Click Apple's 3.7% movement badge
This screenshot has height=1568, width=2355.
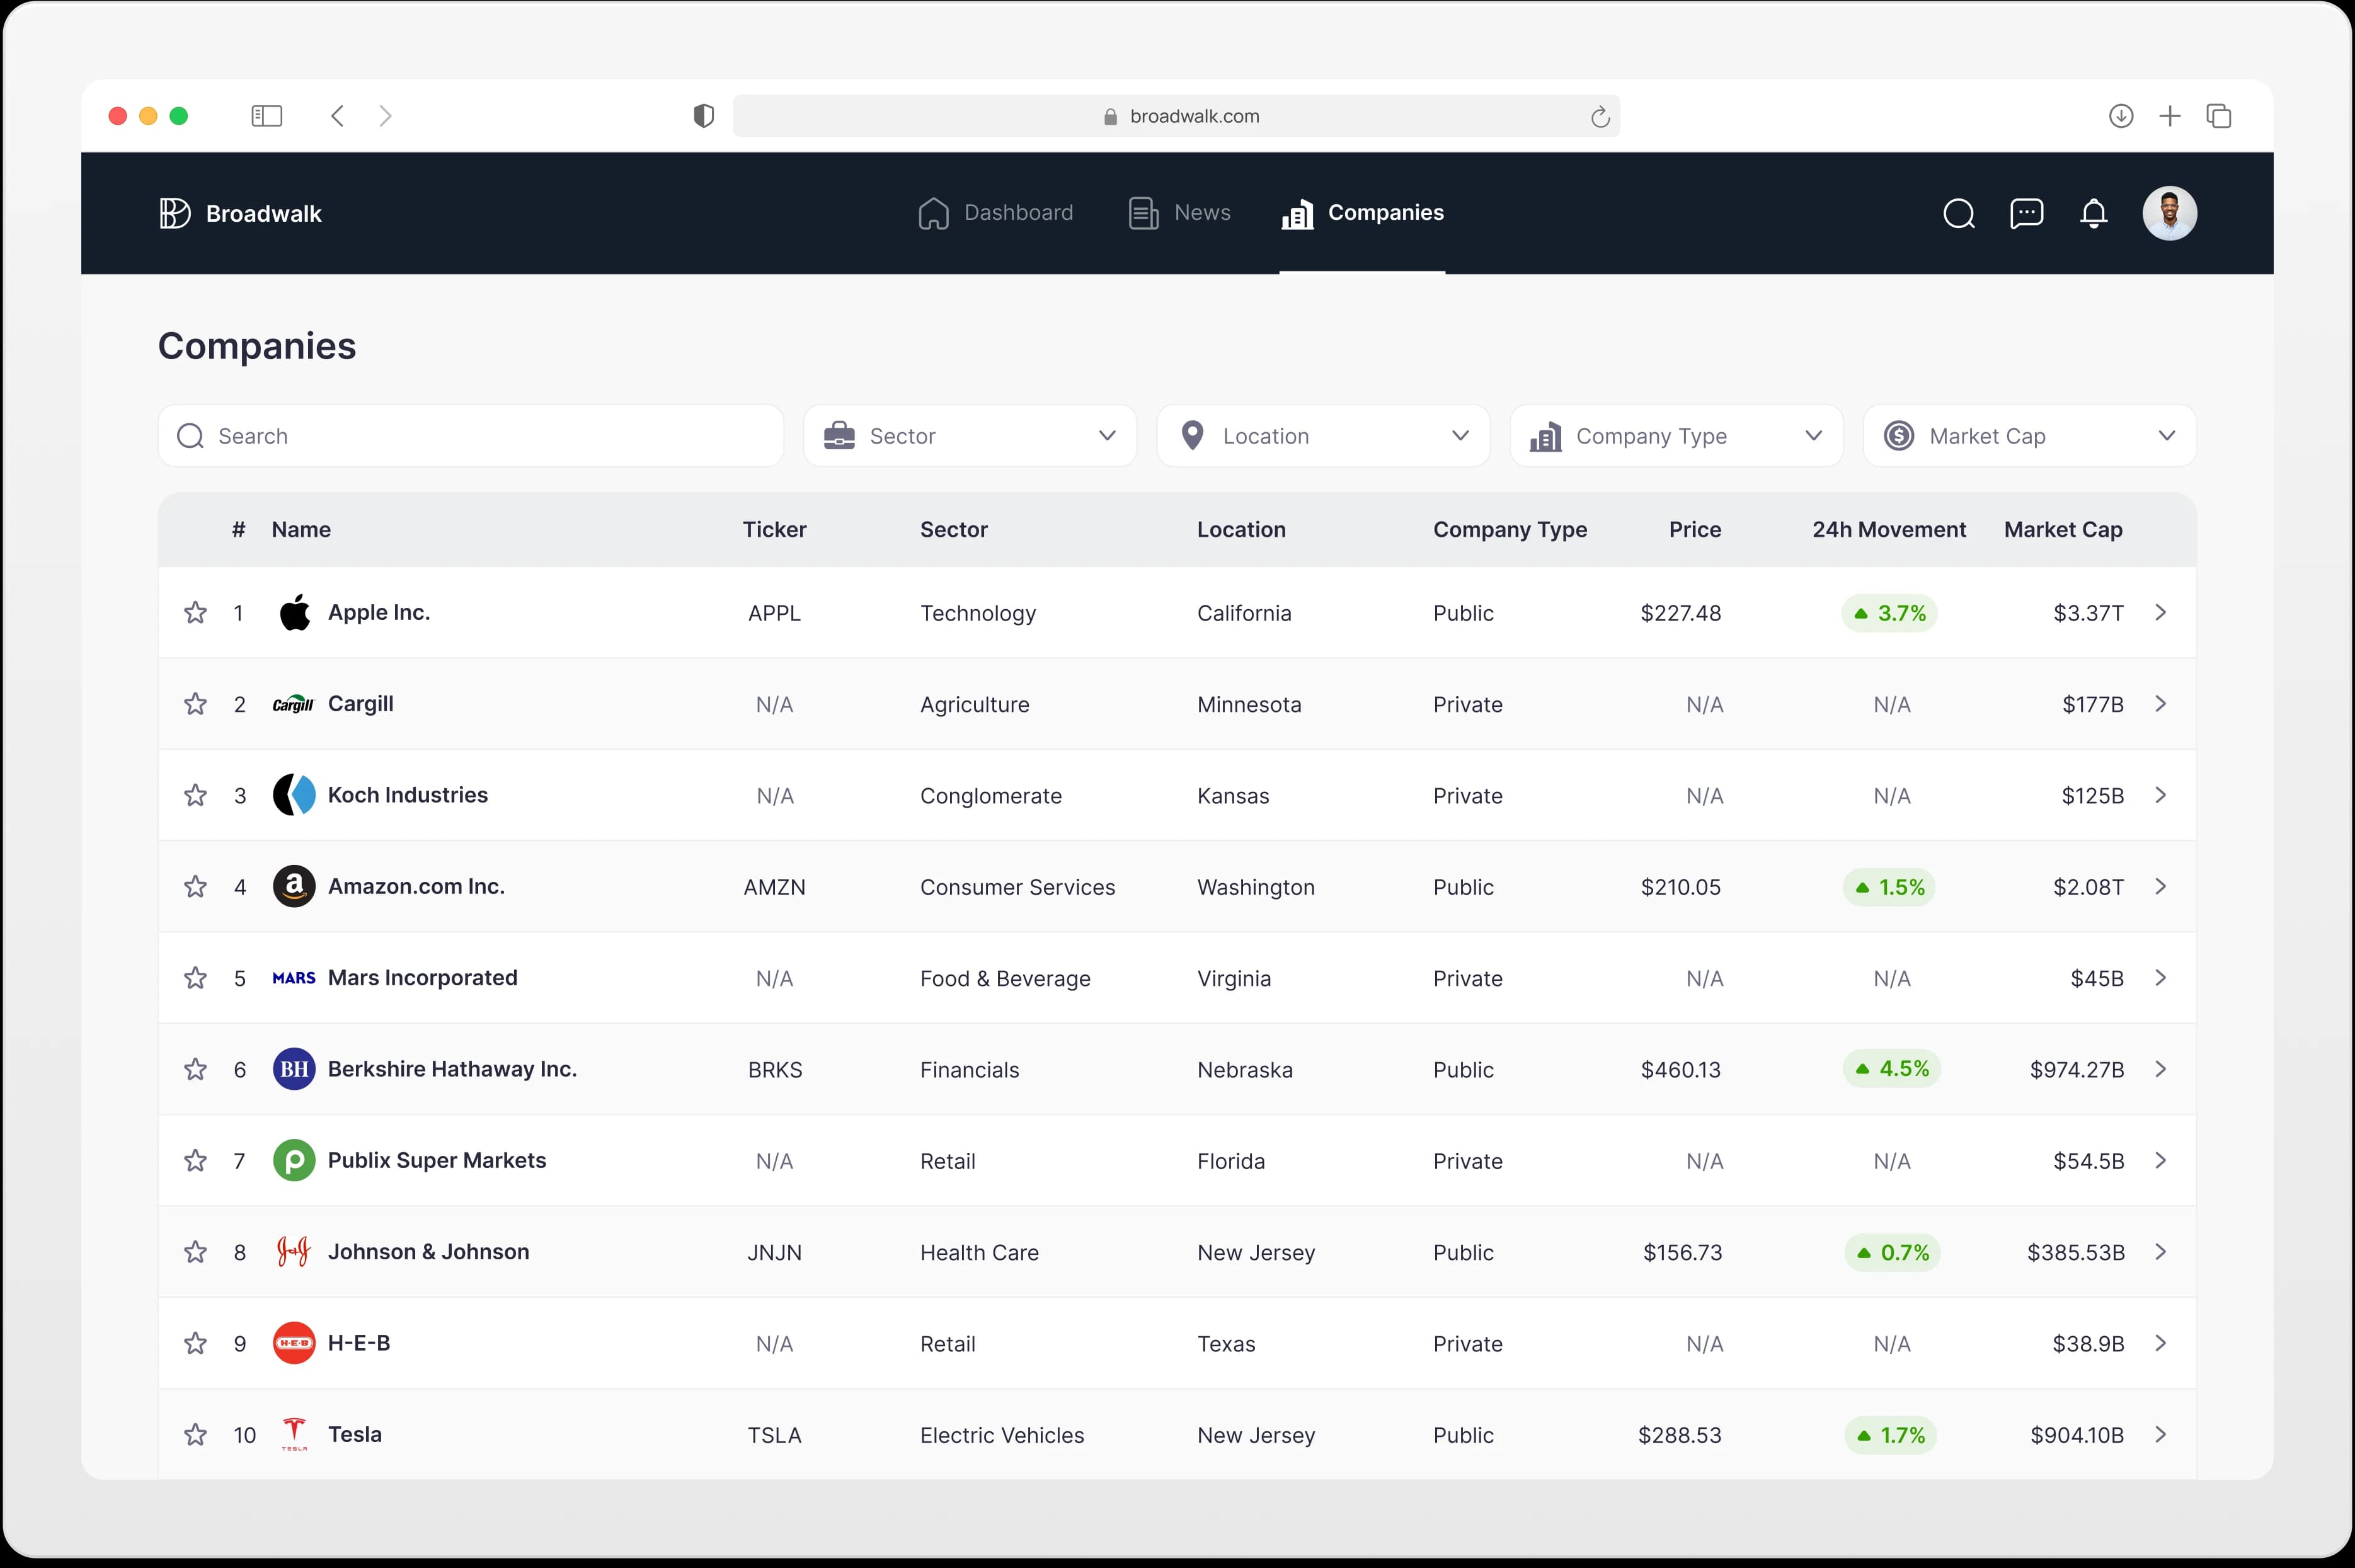tap(1889, 613)
